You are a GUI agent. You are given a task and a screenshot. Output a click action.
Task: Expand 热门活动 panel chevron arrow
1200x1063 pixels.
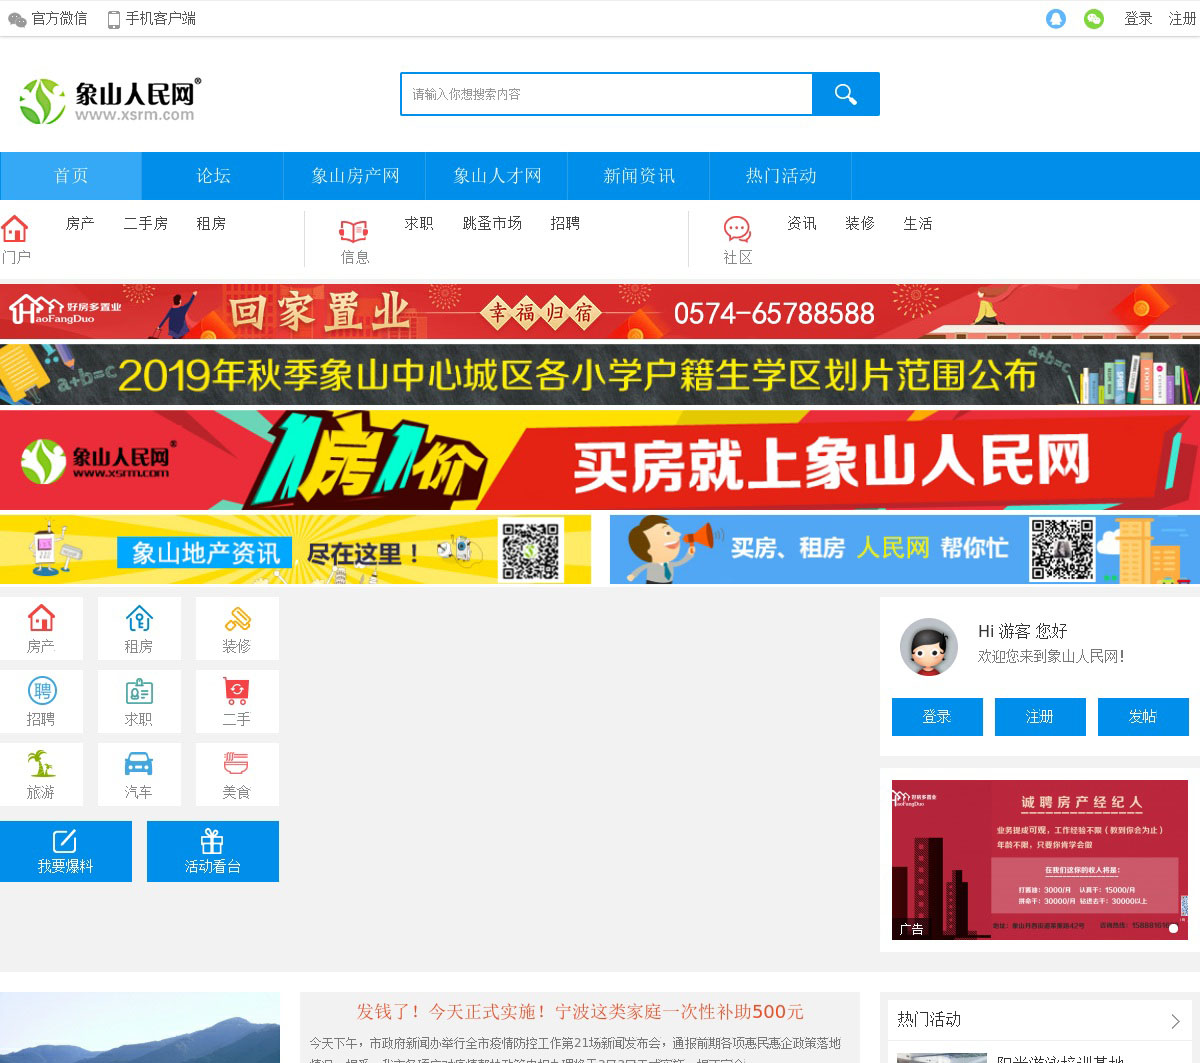(x=1175, y=1021)
